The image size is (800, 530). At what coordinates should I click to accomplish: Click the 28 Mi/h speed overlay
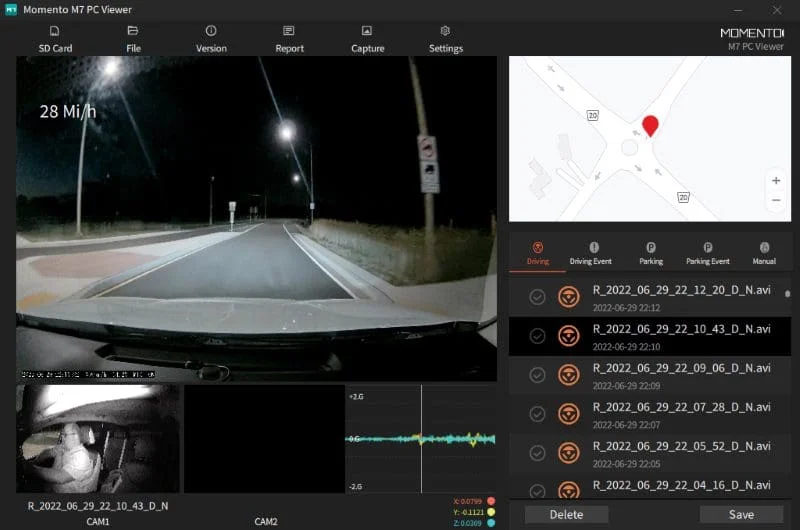pyautogui.click(x=68, y=111)
